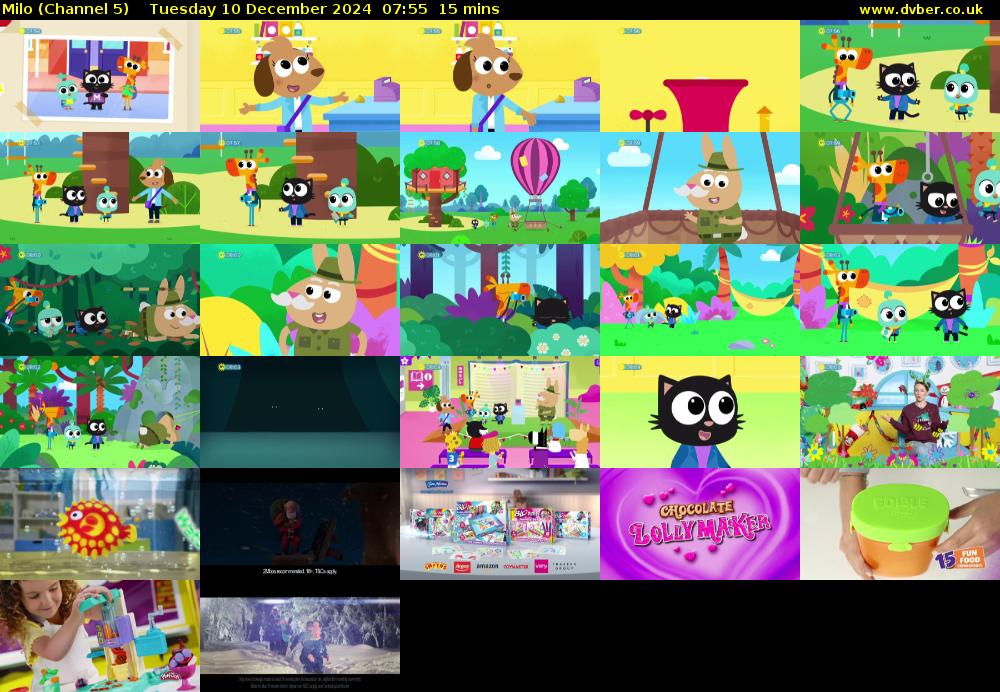
Task: Open thumbnail of four characters beside tree trunk
Action: click(99, 188)
